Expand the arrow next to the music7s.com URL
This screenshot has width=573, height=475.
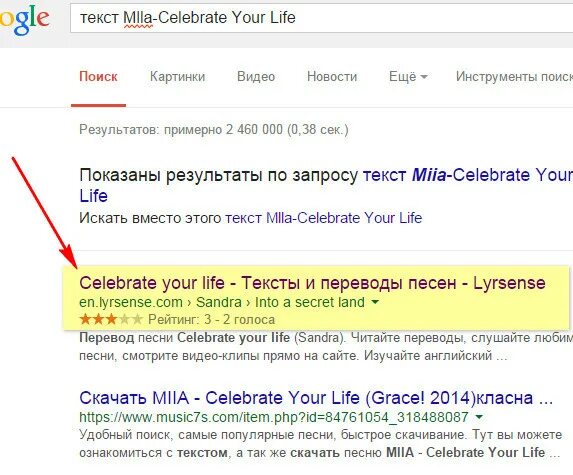(479, 417)
